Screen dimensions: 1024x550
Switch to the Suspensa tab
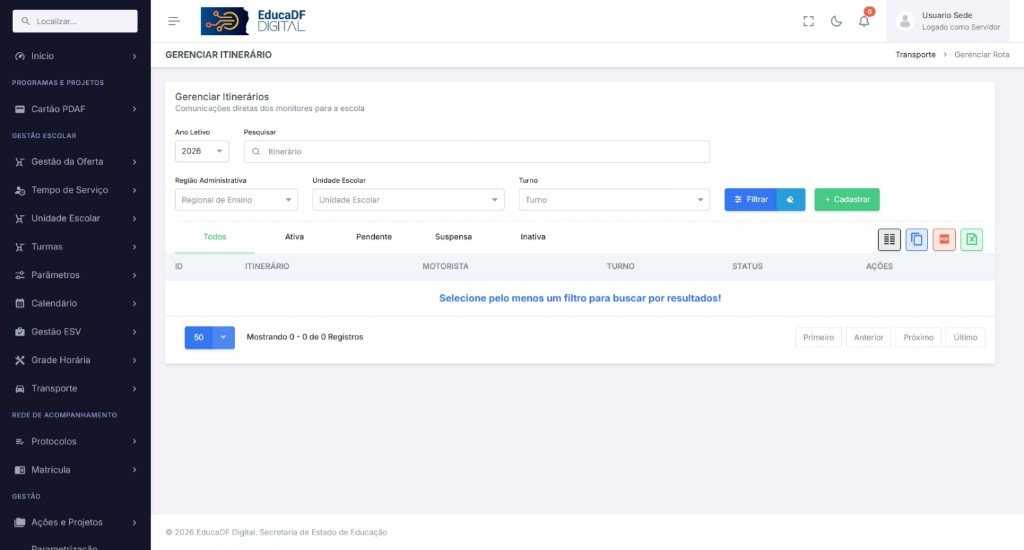453,237
